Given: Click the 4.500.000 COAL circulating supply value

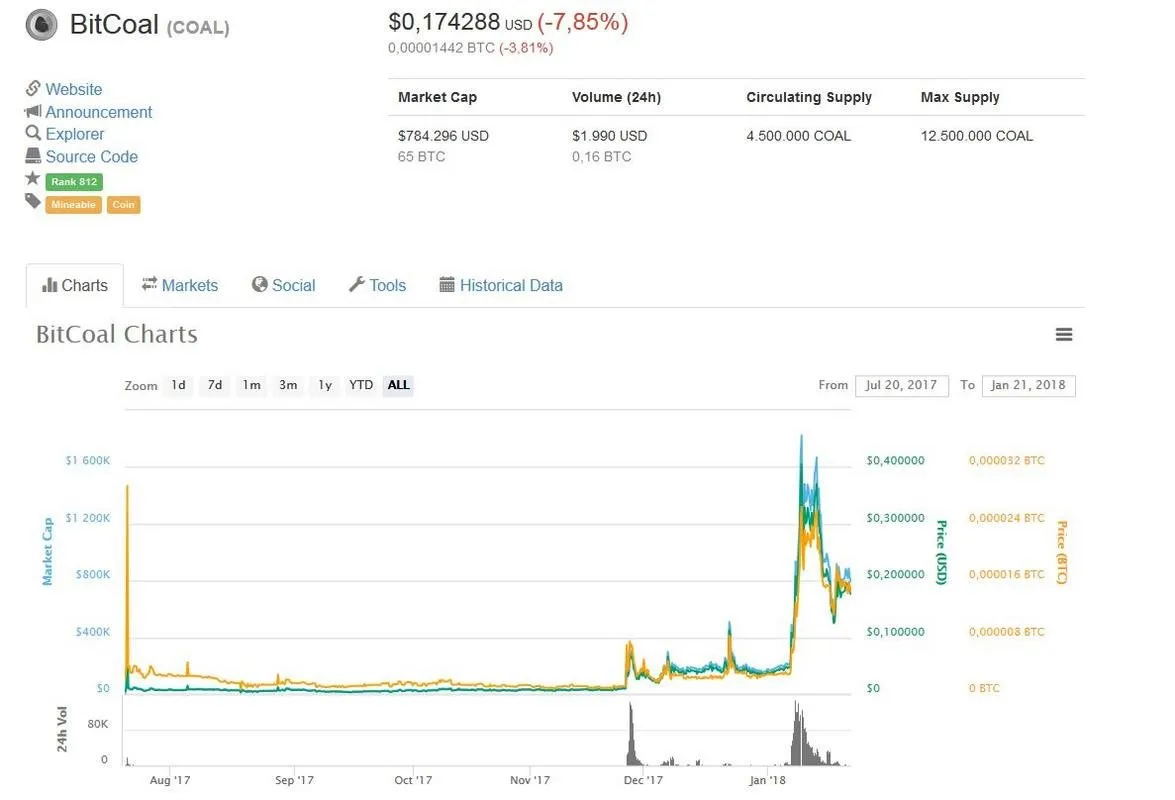Looking at the screenshot, I should (x=798, y=136).
